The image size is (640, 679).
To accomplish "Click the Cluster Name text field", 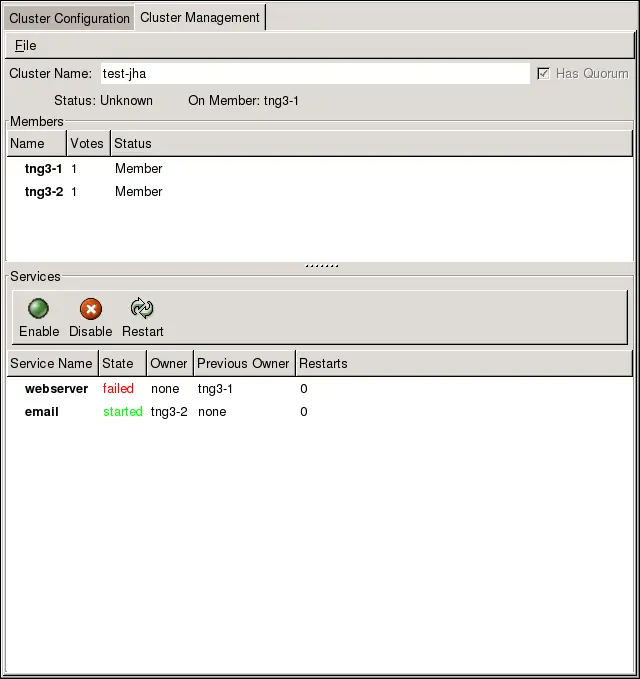I will tap(314, 73).
